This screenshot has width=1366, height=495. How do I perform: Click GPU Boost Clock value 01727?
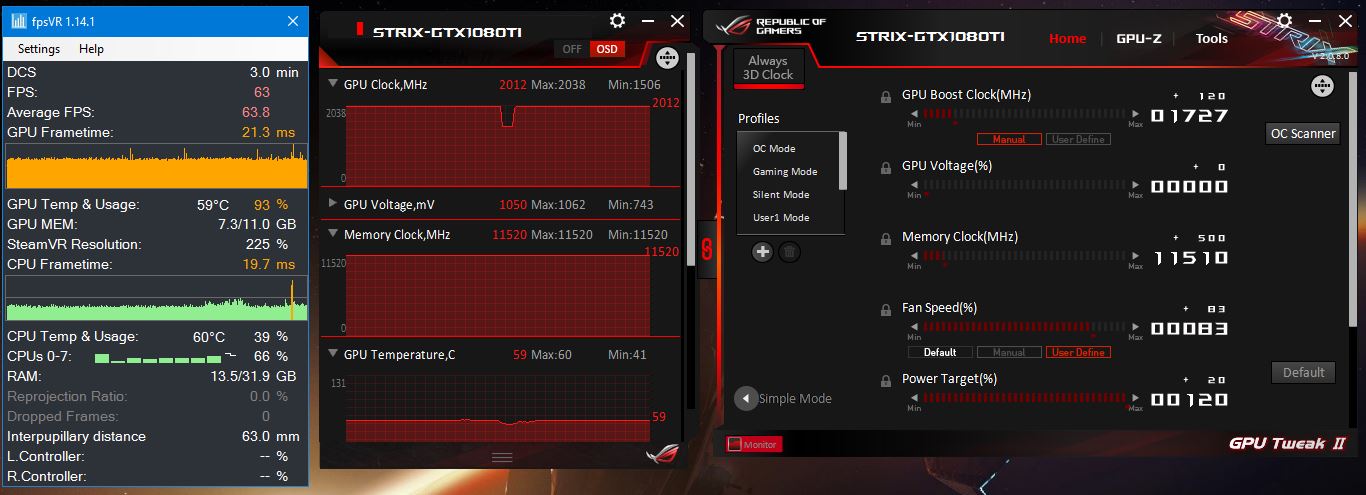1189,115
